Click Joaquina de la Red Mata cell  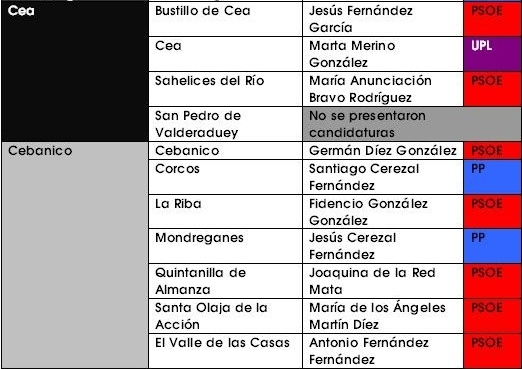(383, 281)
